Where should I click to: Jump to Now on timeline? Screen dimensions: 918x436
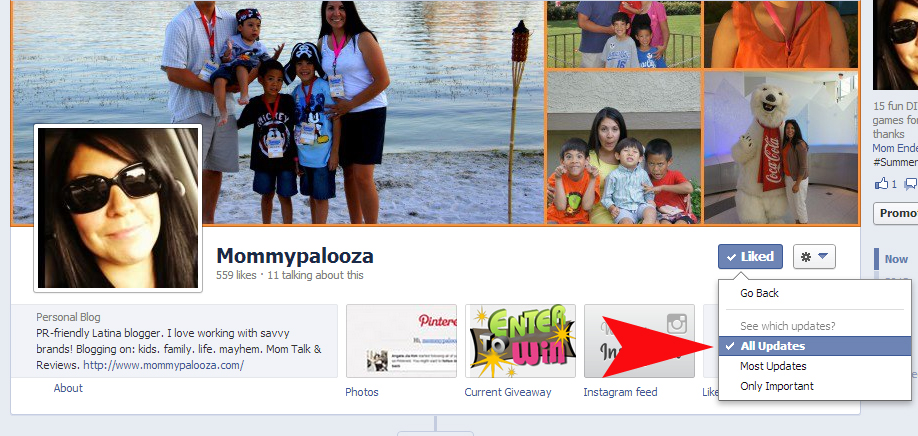pos(896,259)
